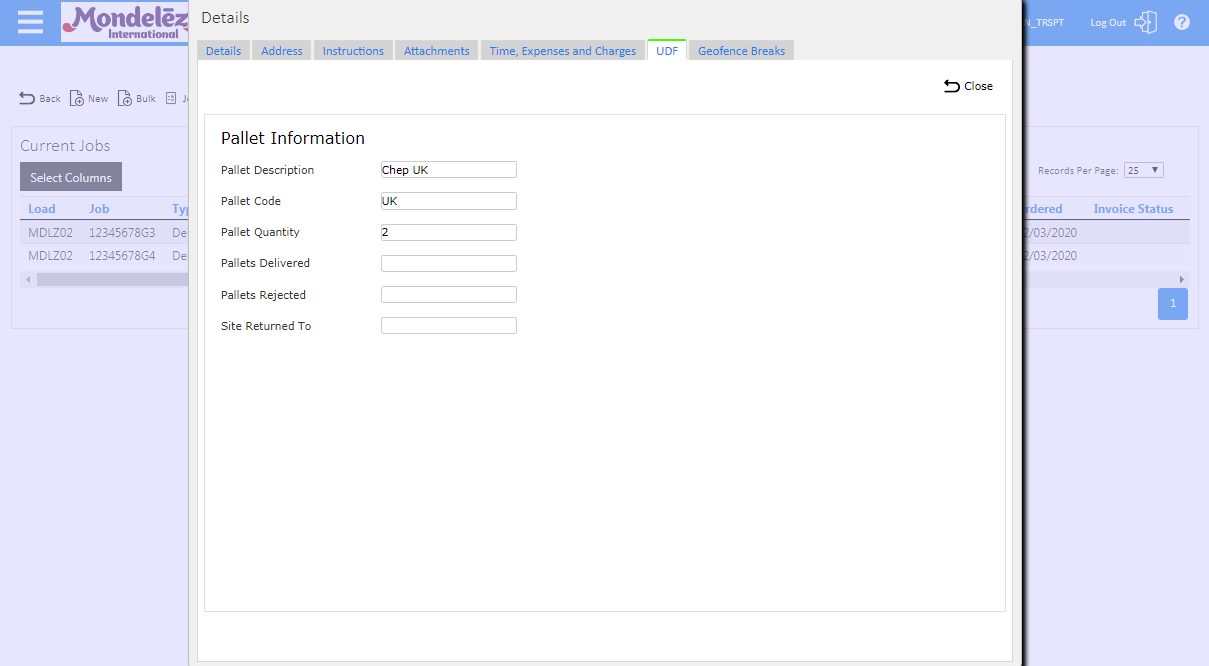Screen dimensions: 1209x666
Task: Click the New job icon
Action: coord(77,98)
